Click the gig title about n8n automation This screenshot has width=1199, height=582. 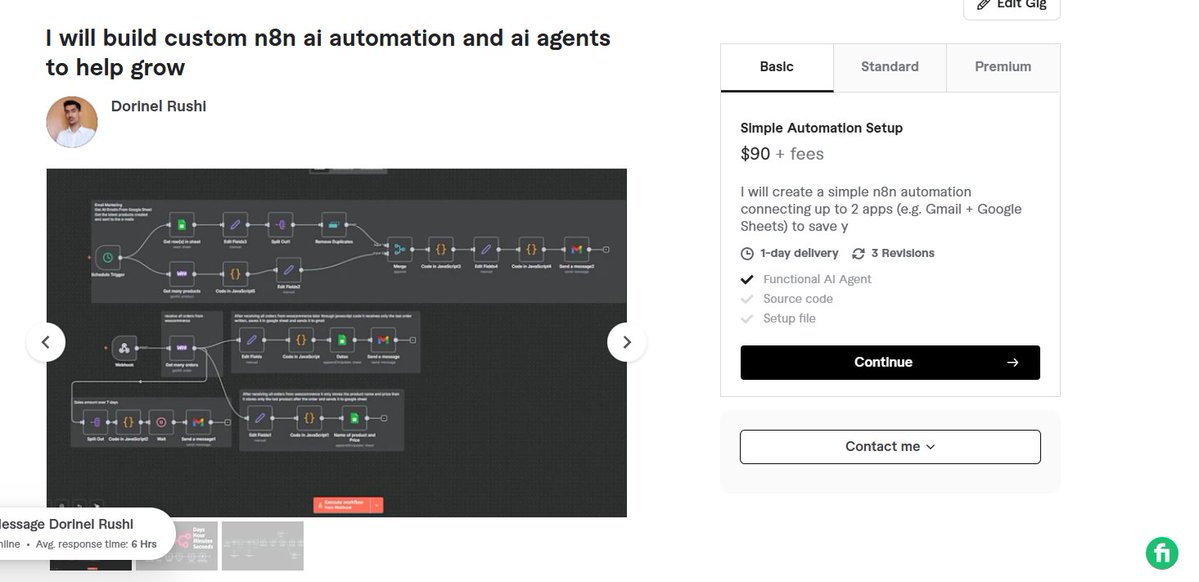[328, 53]
